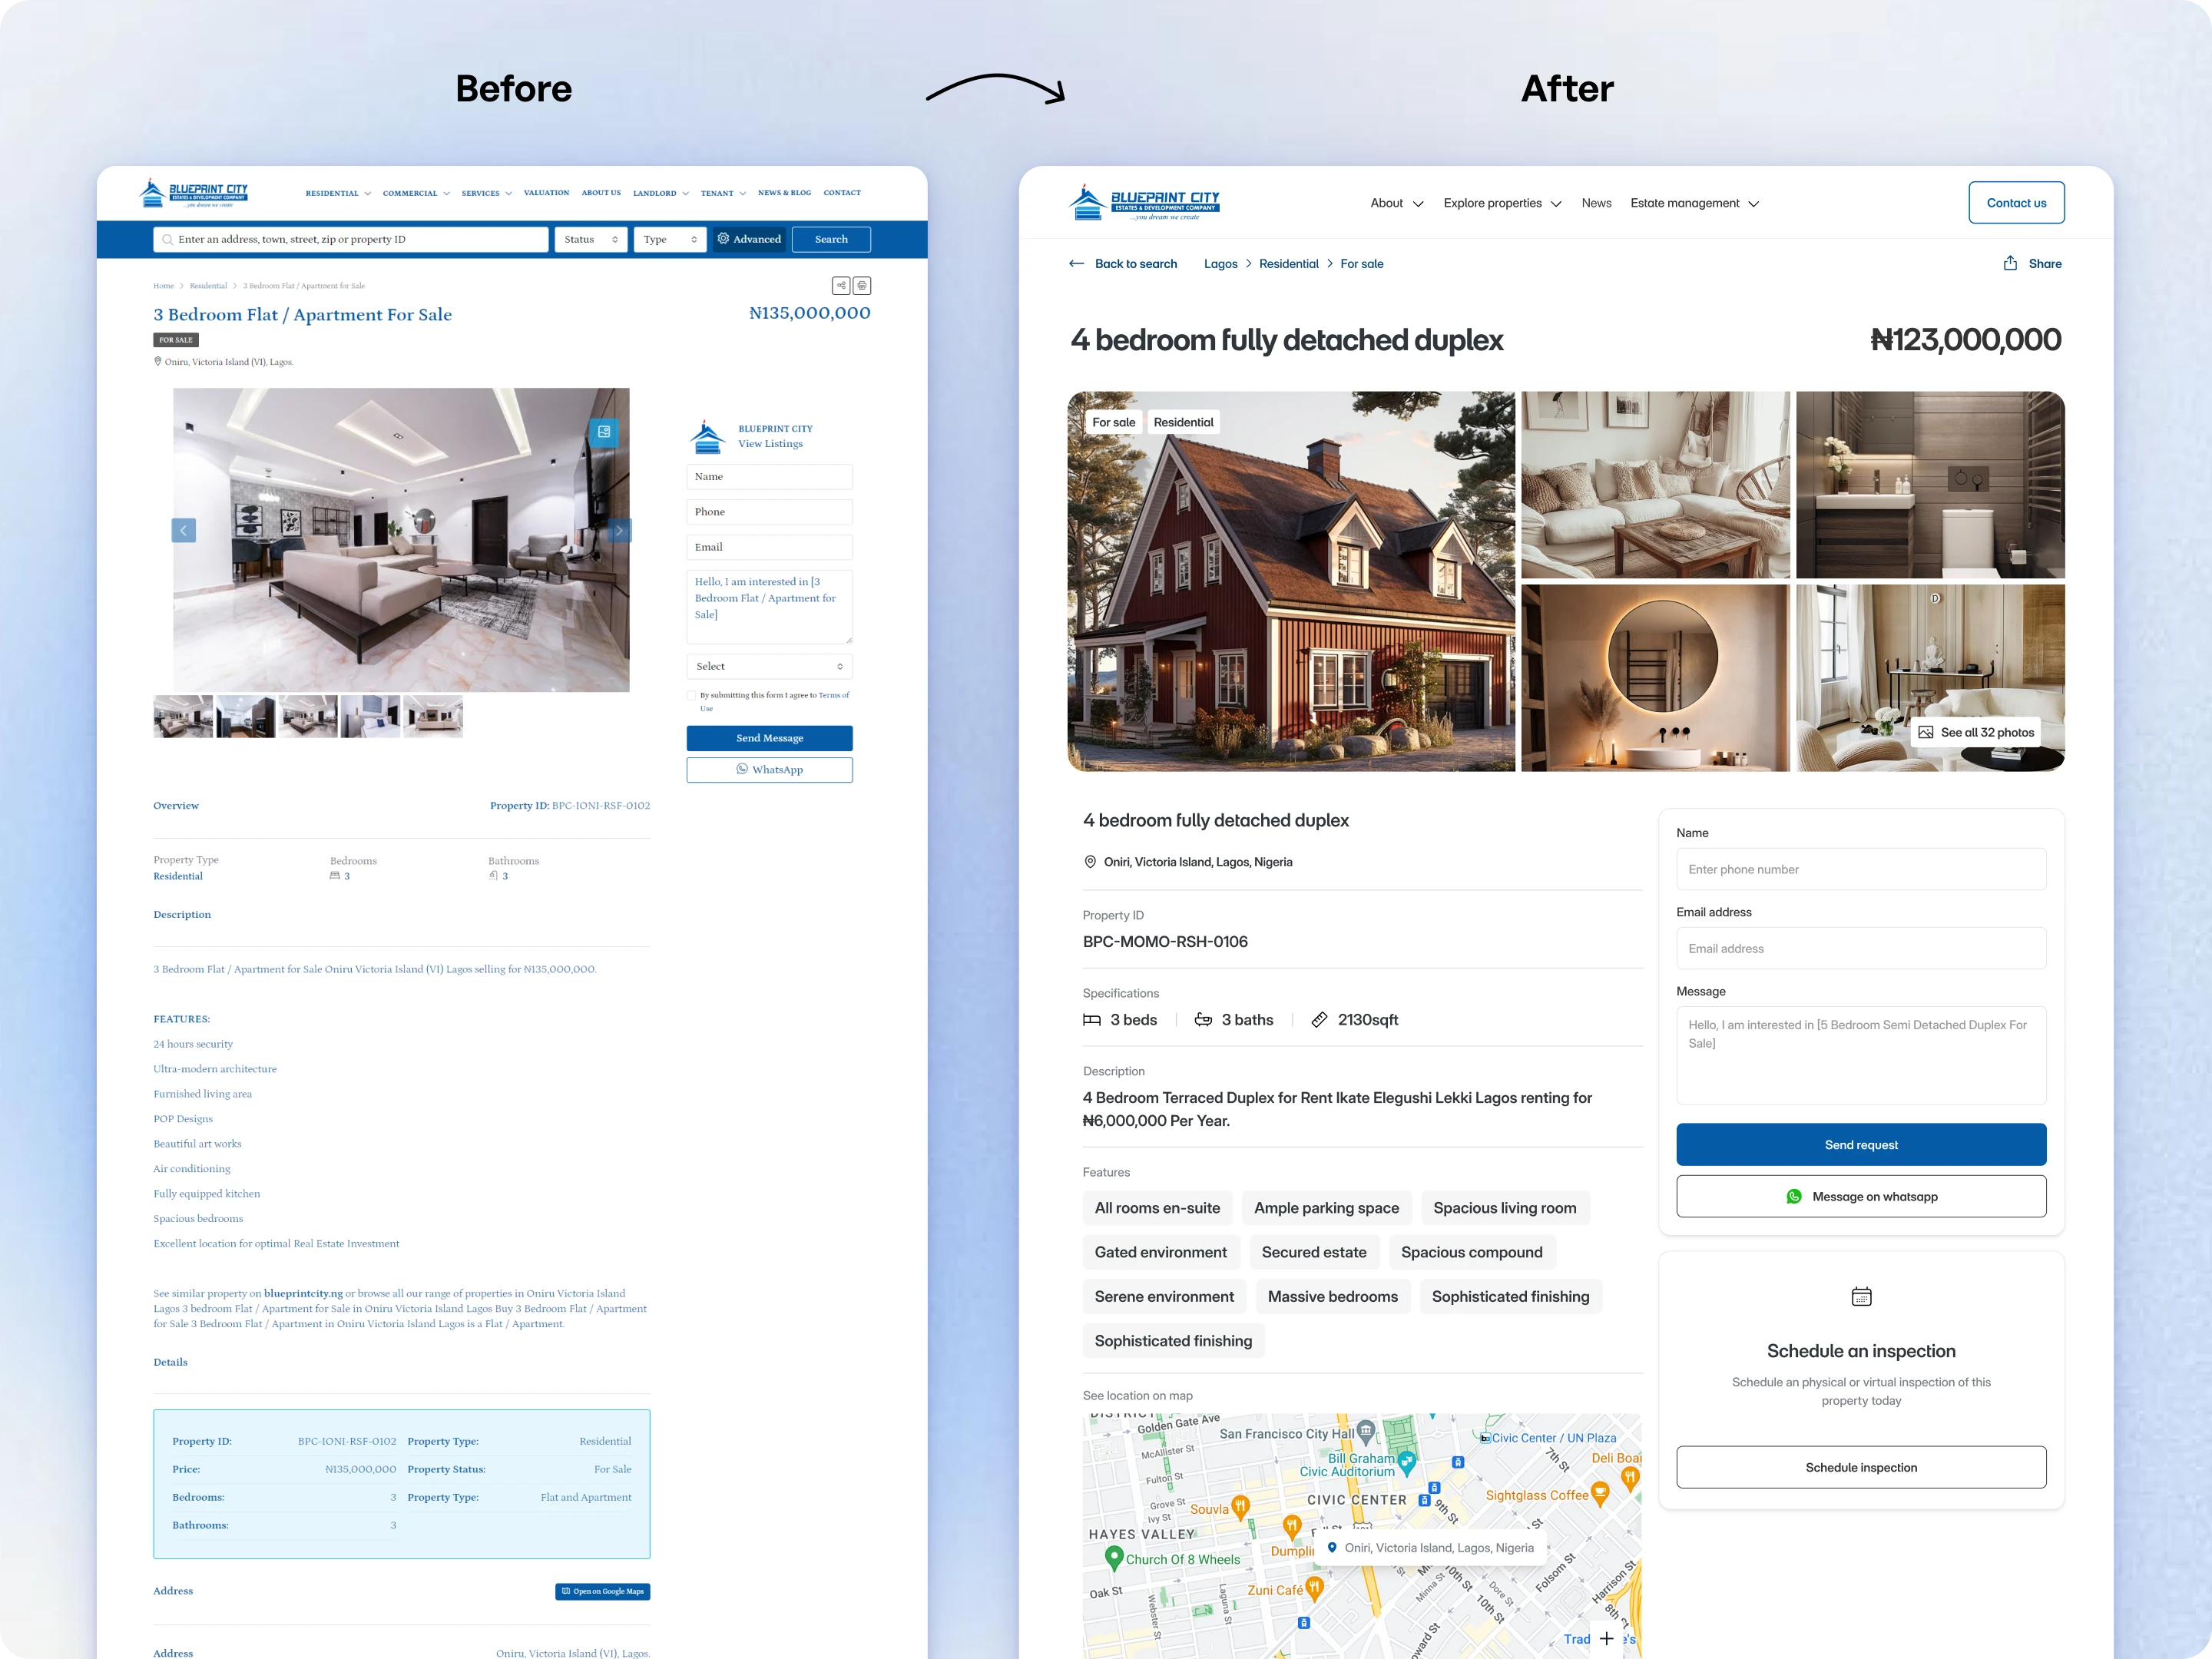Click the plus zoom icon on the map
This screenshot has height=1659, width=2212.
pyautogui.click(x=1606, y=1638)
